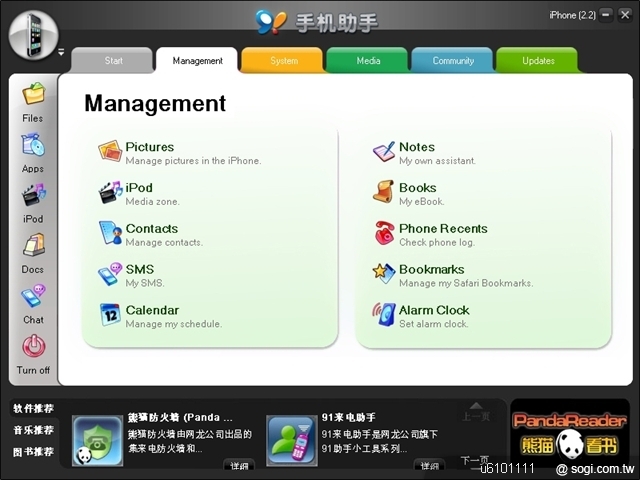
Task: Click the 91来电助手 title text
Action: [349, 418]
